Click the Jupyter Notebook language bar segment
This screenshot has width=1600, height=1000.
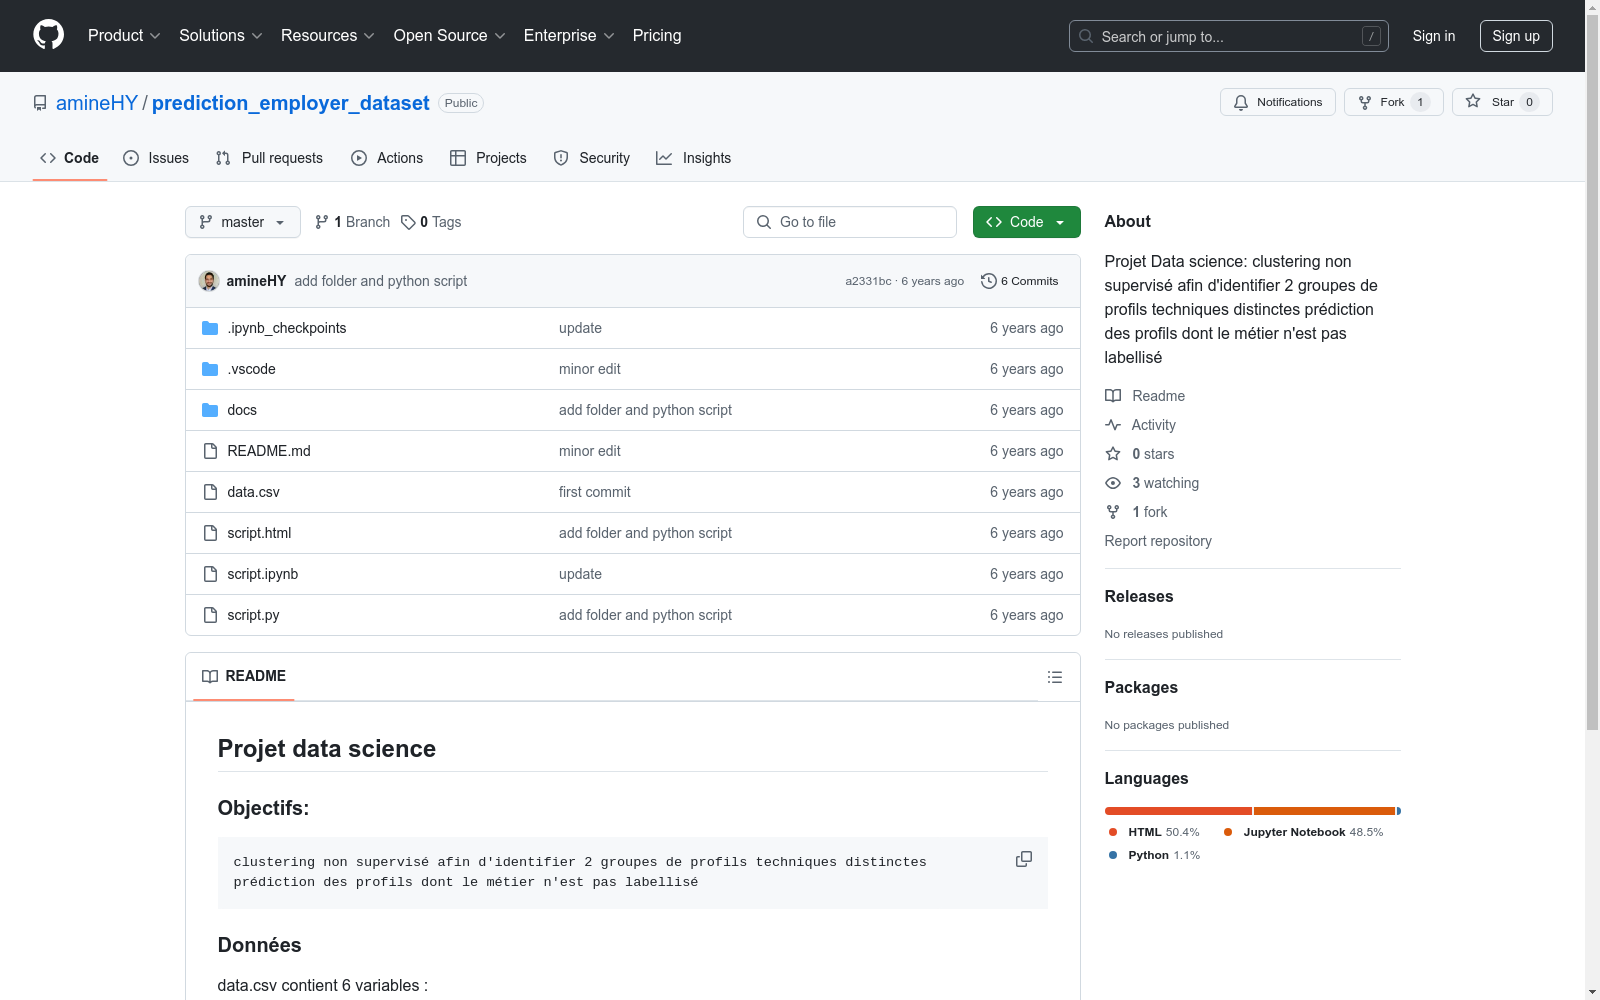tap(1324, 811)
